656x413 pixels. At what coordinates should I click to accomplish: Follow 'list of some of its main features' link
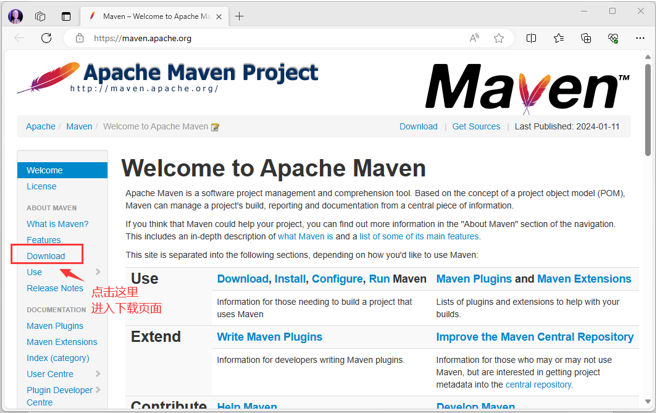[419, 236]
